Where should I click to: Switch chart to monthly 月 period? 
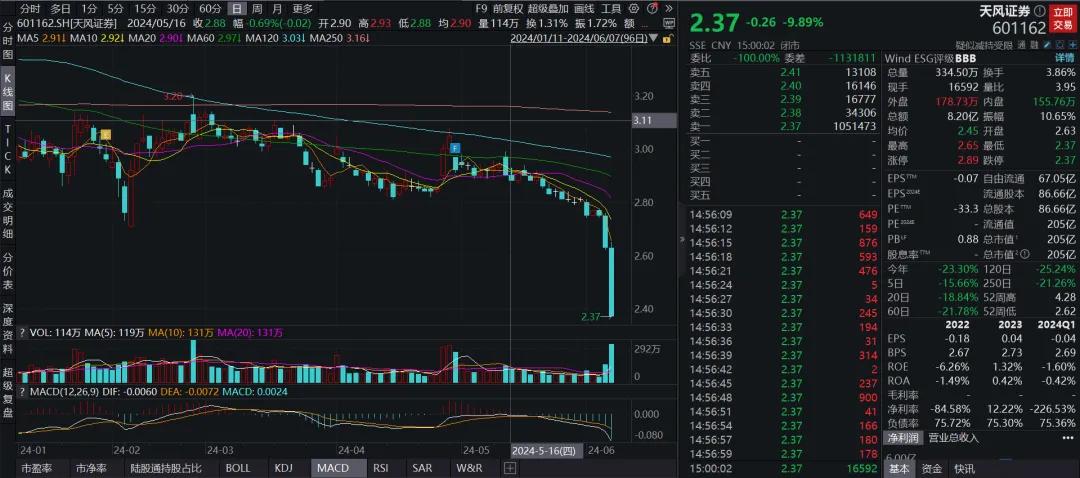tap(276, 9)
